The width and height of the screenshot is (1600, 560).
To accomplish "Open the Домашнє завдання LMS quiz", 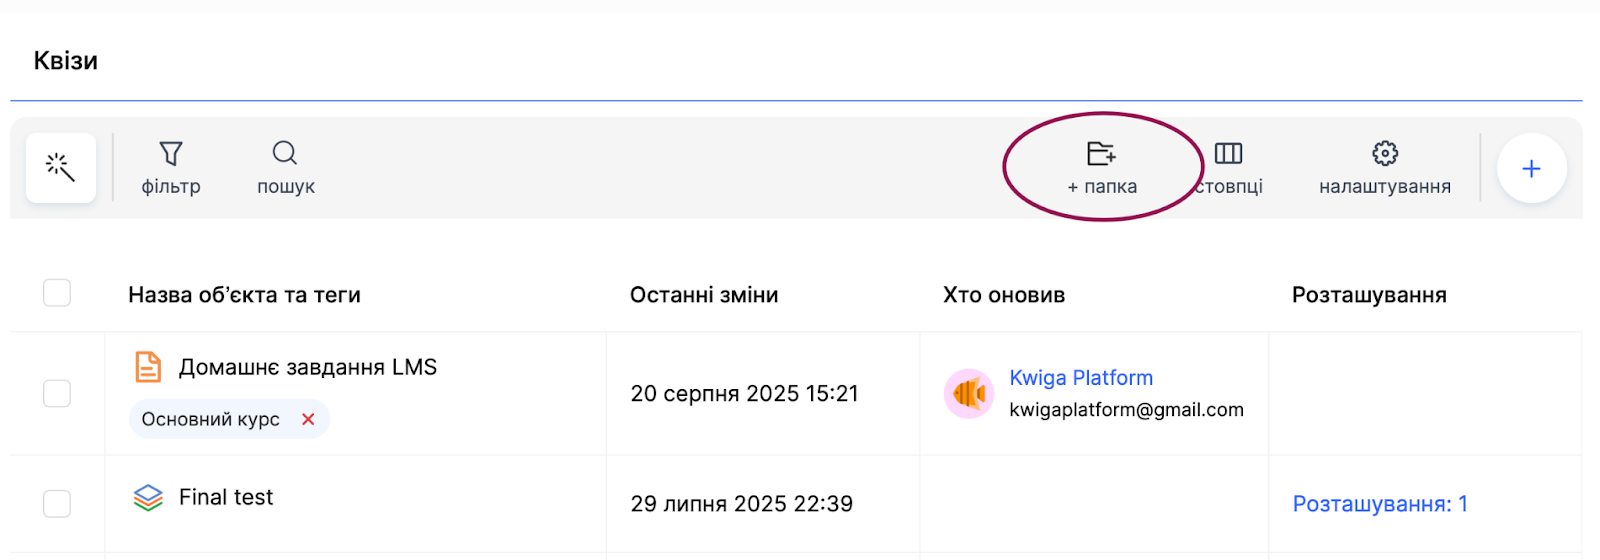I will 307,367.
